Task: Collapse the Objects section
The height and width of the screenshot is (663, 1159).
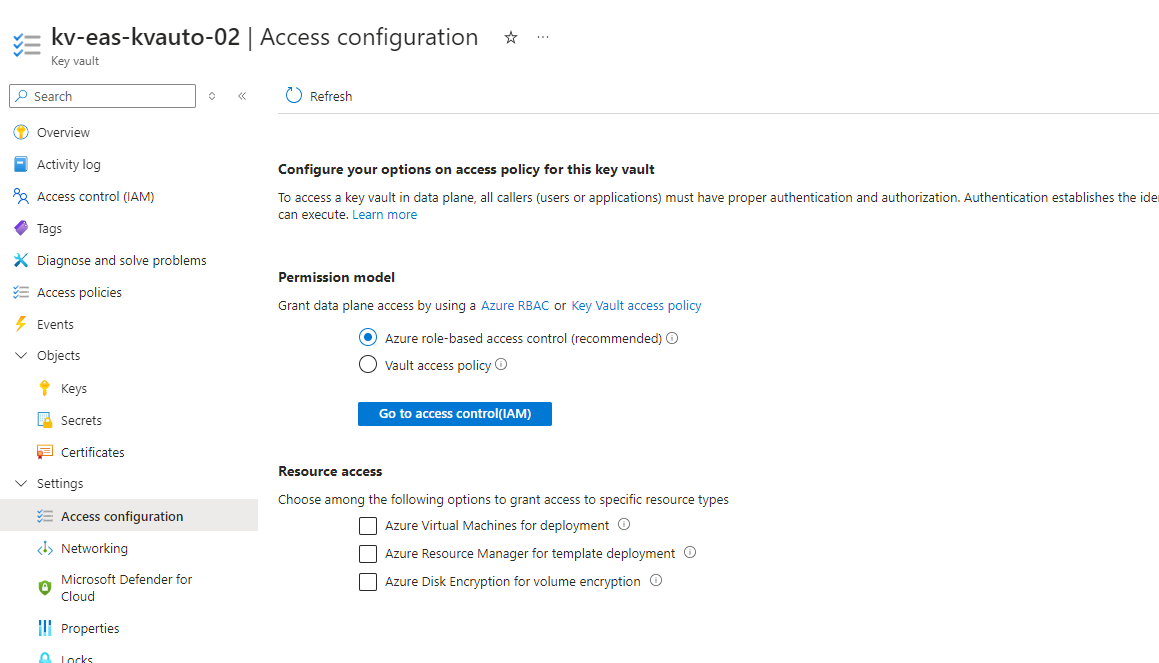Action: pos(21,355)
